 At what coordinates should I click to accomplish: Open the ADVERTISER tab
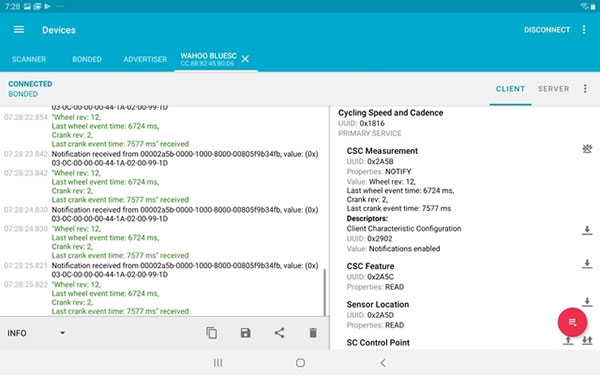145,59
